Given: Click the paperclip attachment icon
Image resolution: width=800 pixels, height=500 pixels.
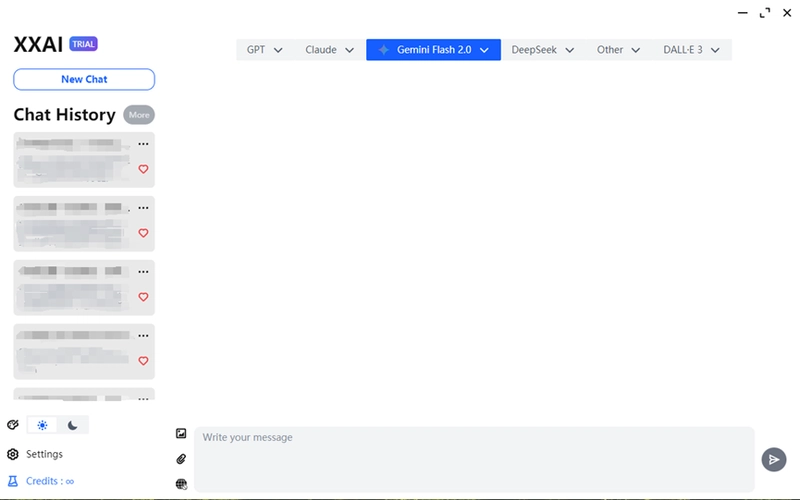Looking at the screenshot, I should (x=181, y=459).
